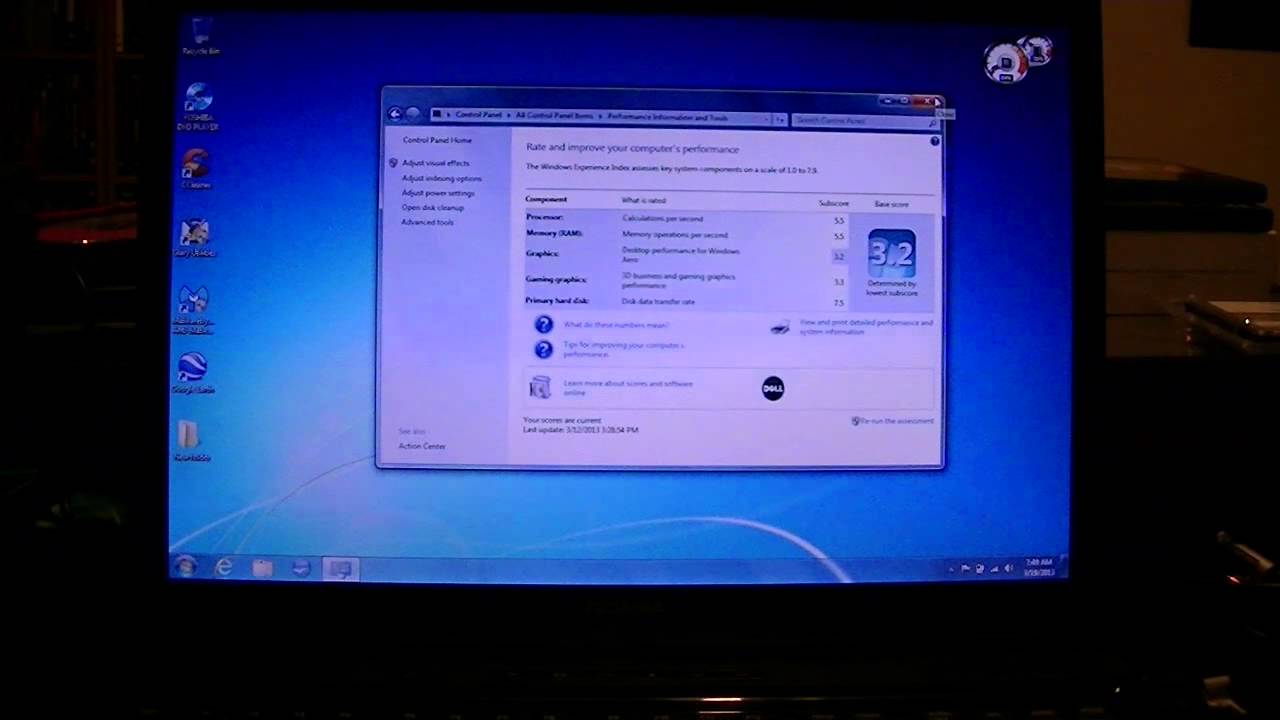The width and height of the screenshot is (1280, 720).
Task: Select the folder icon on the desktop
Action: tap(189, 440)
